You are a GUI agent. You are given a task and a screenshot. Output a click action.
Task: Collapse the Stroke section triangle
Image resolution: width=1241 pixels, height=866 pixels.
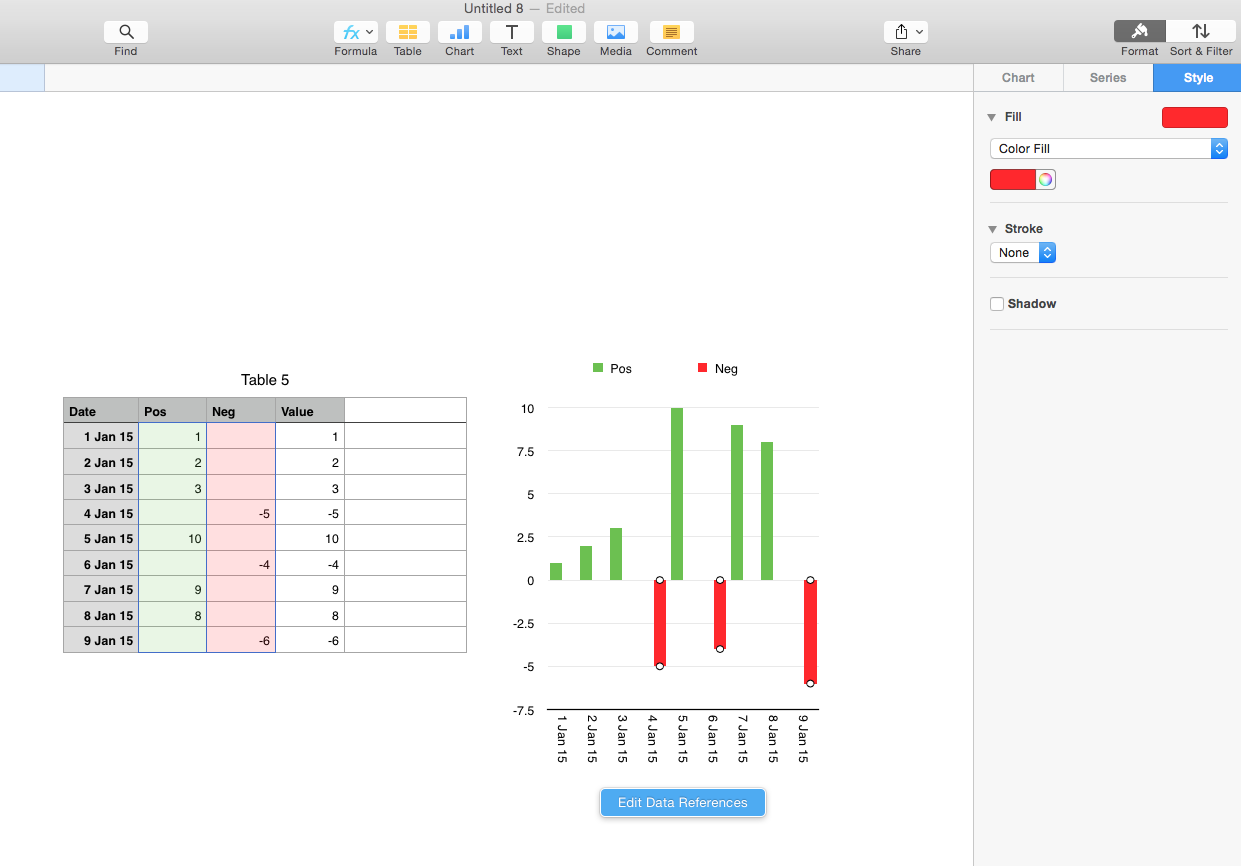point(992,230)
